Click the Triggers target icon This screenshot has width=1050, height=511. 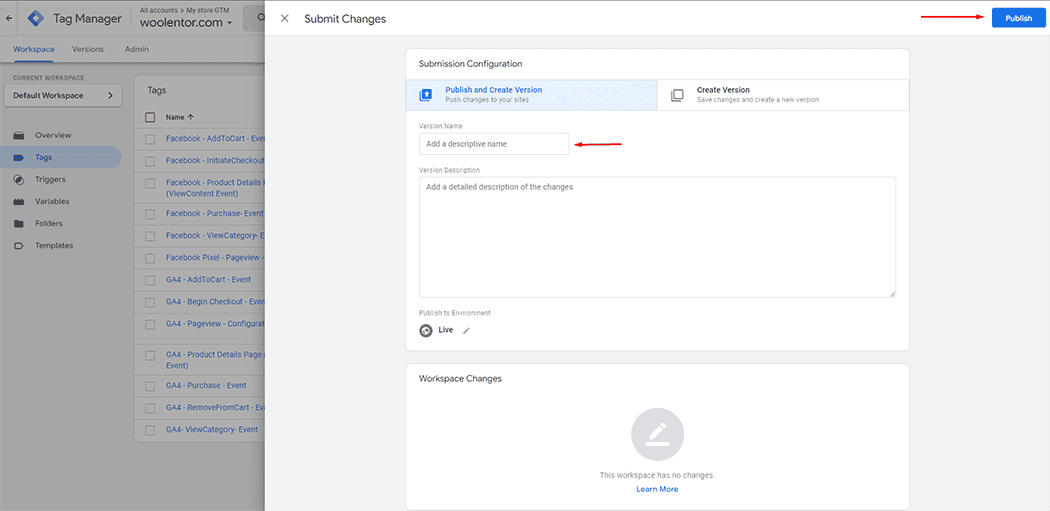point(19,179)
